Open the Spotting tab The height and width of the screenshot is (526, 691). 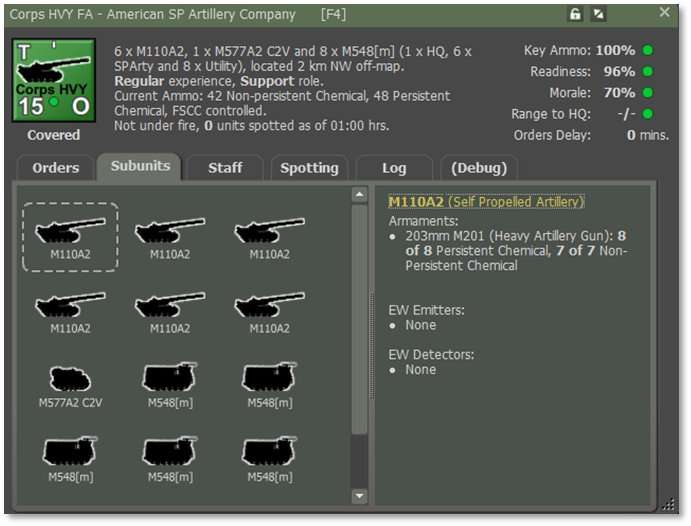point(309,168)
